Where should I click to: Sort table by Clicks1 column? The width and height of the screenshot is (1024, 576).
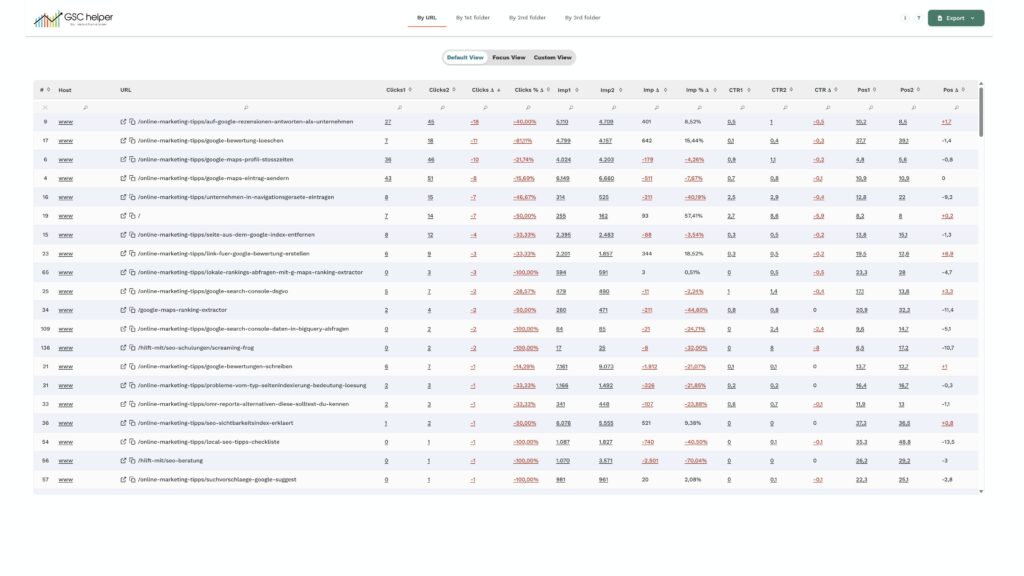tap(398, 90)
